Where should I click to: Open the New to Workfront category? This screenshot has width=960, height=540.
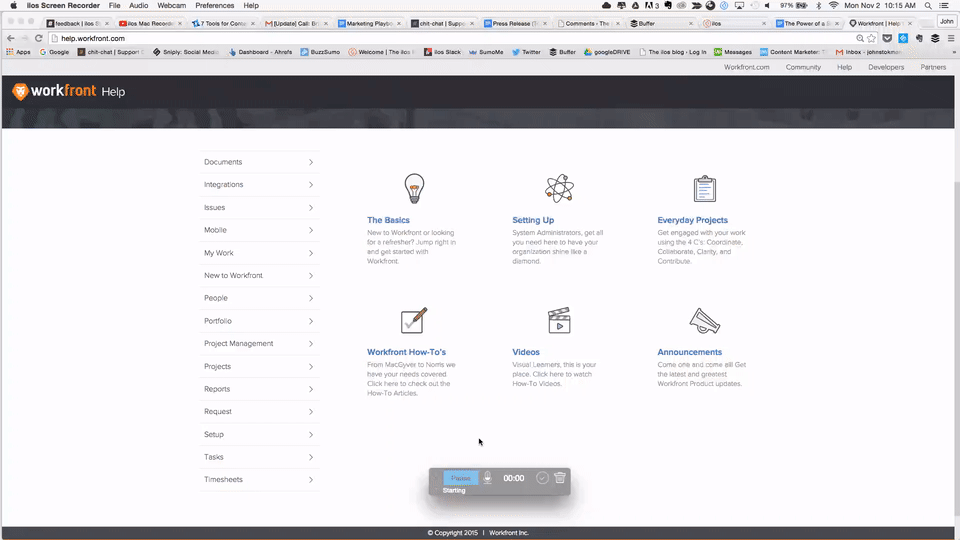[258, 276]
